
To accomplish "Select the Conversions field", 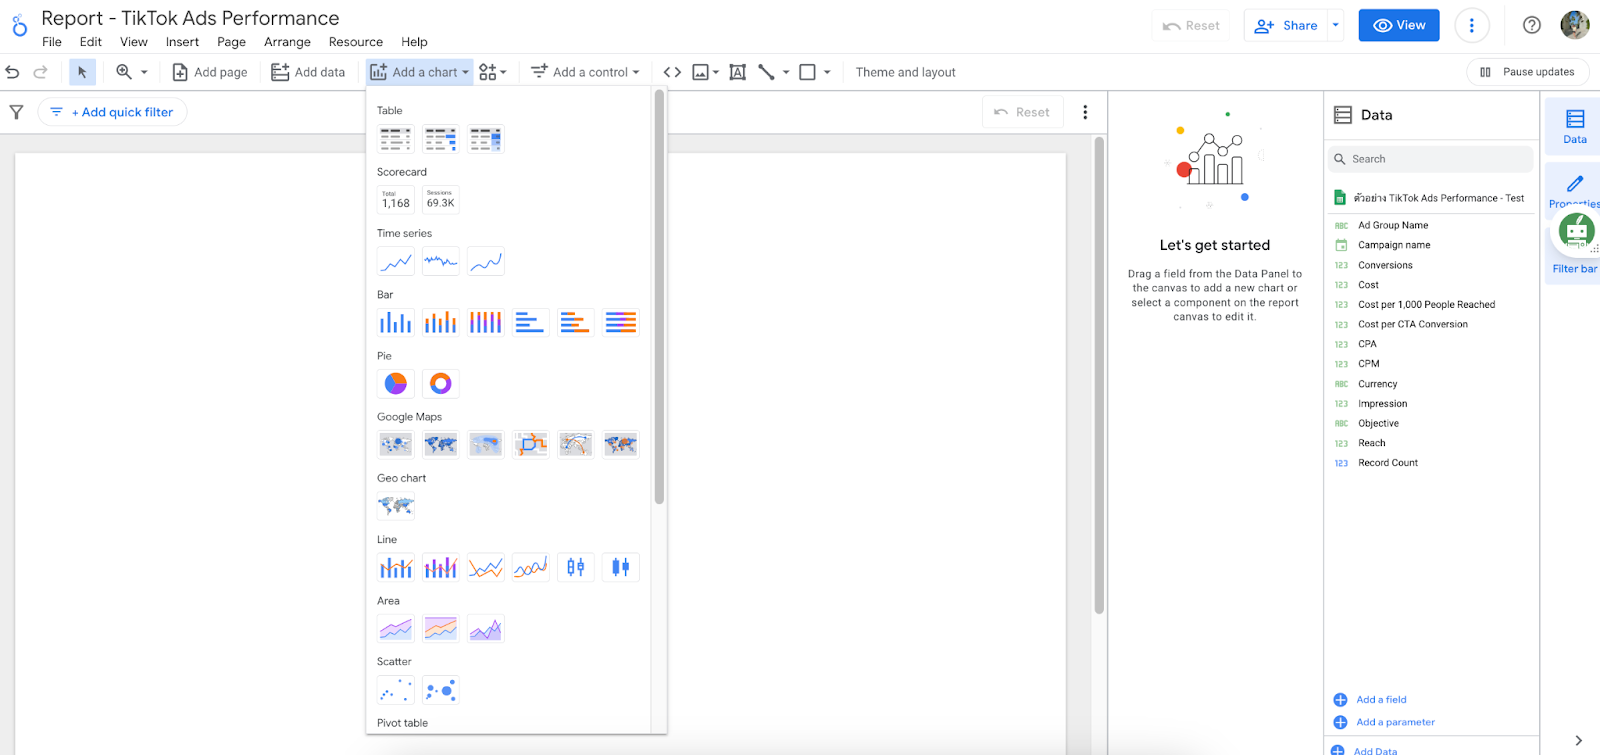I will tap(1385, 265).
